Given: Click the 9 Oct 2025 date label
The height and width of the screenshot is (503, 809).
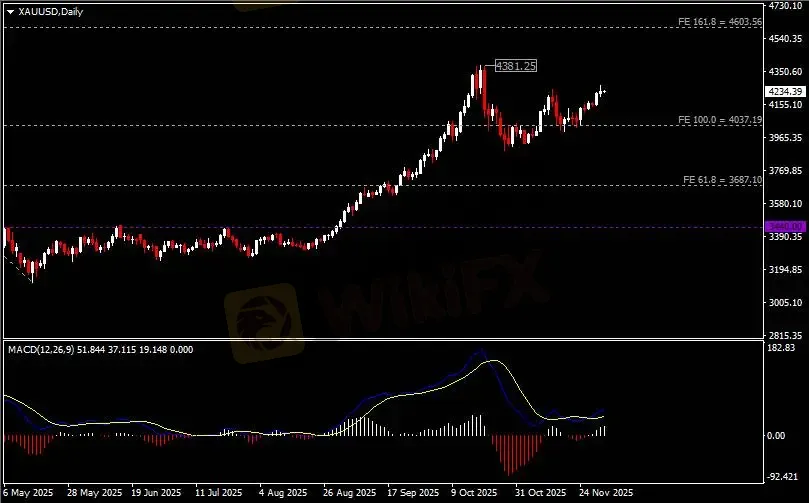Looking at the screenshot, I should 474,493.
